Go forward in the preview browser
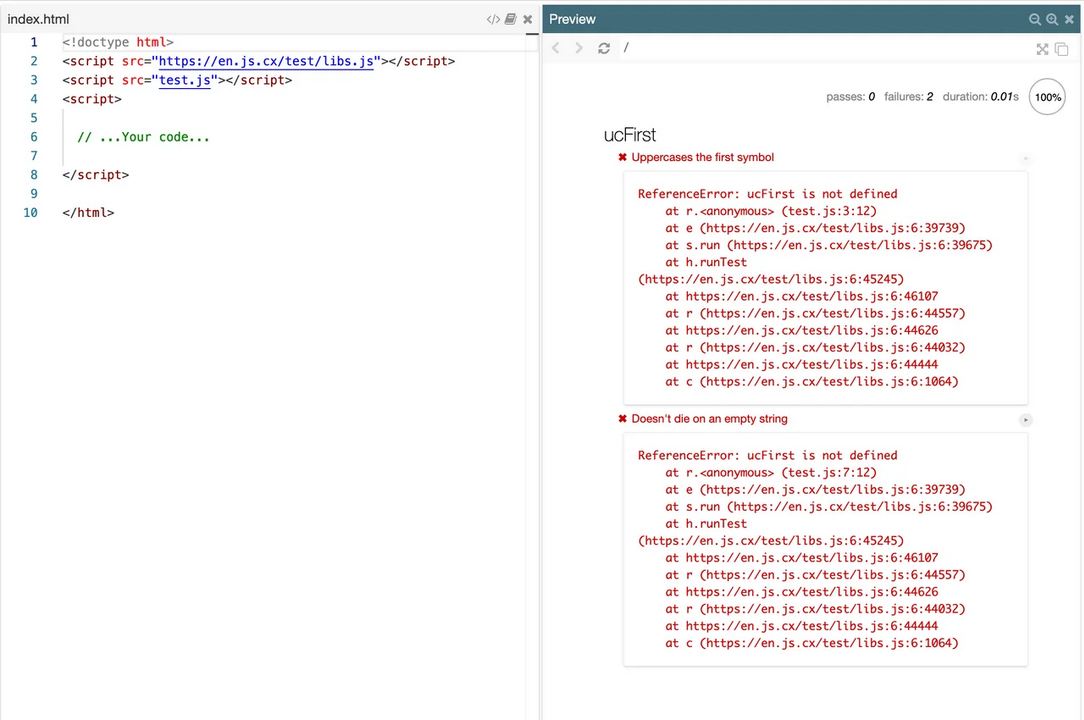The width and height of the screenshot is (1084, 720). pos(579,48)
